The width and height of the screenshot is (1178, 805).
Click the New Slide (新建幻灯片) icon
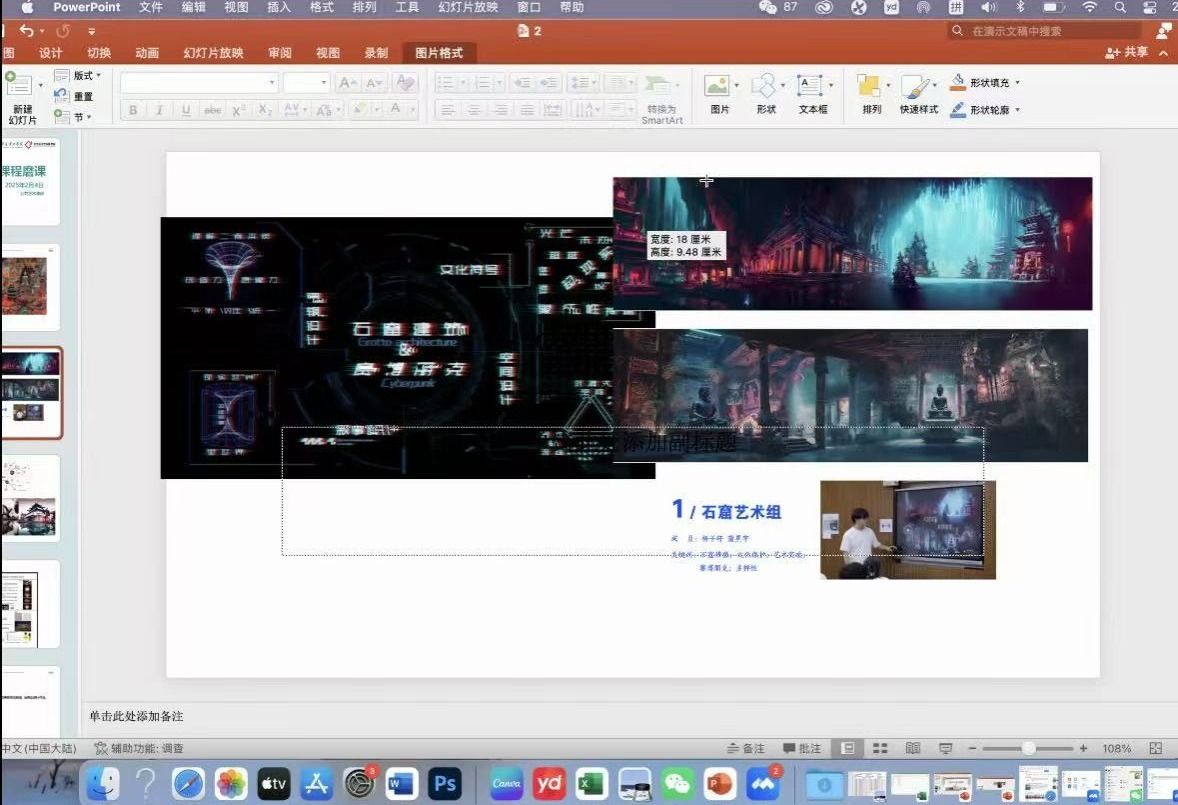pos(19,86)
